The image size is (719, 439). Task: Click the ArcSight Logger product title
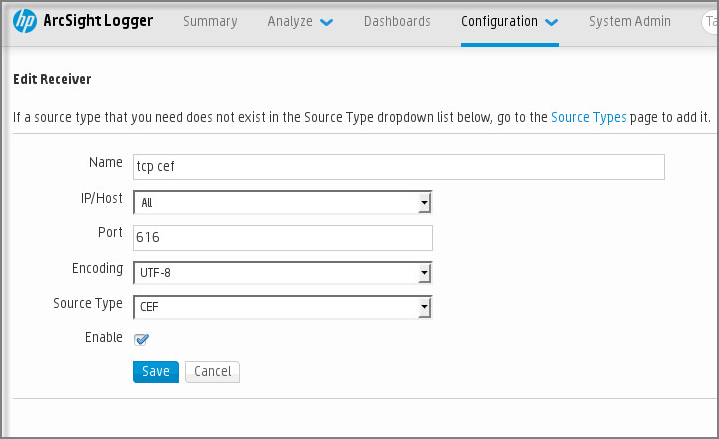pos(98,21)
